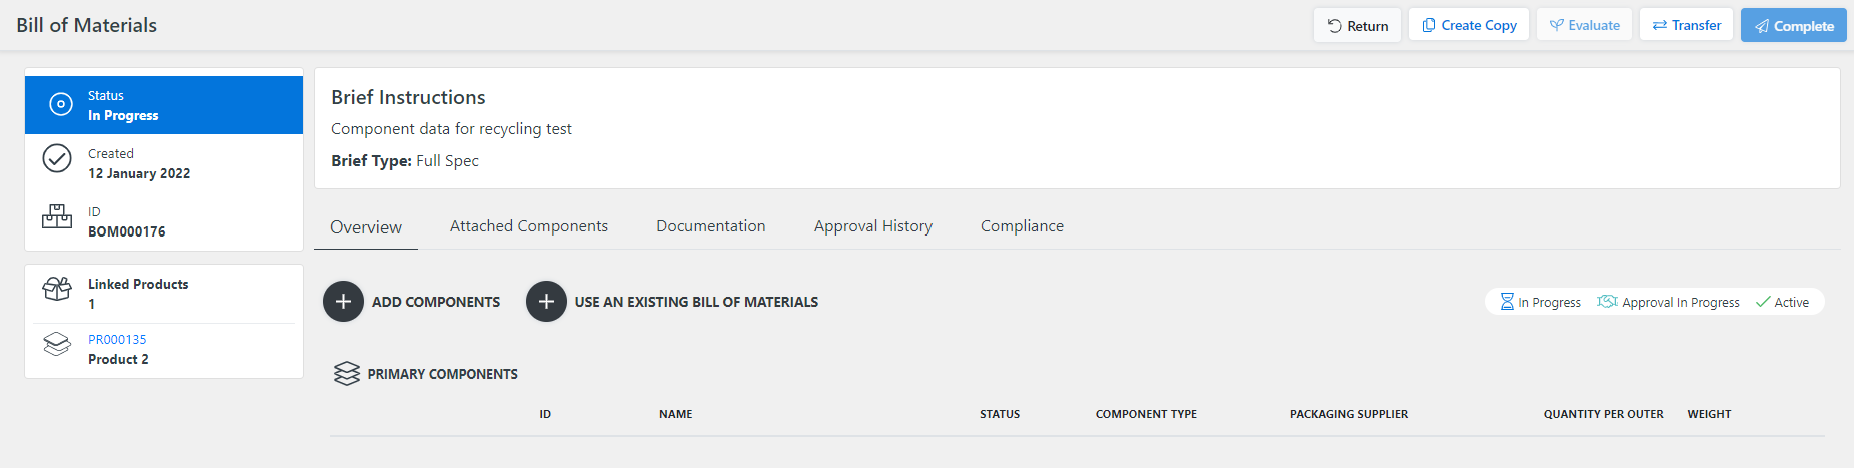Click the Complete button
The width and height of the screenshot is (1854, 468).
(x=1794, y=25)
